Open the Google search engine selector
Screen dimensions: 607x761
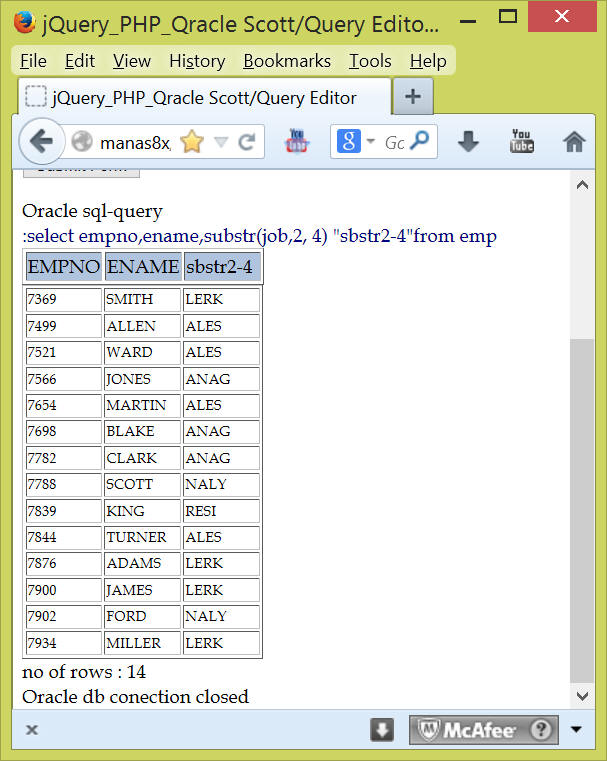[x=356, y=141]
